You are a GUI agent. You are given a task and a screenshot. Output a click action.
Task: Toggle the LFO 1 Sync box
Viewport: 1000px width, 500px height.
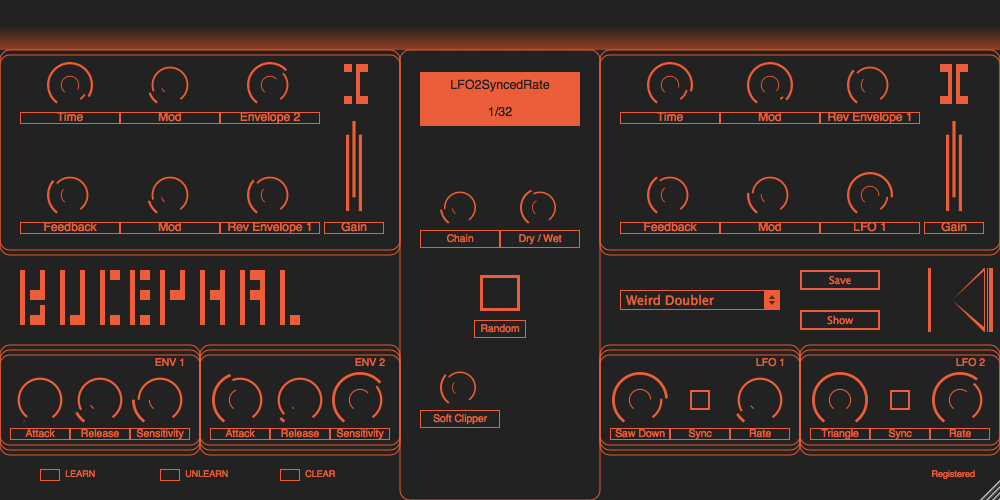point(700,400)
